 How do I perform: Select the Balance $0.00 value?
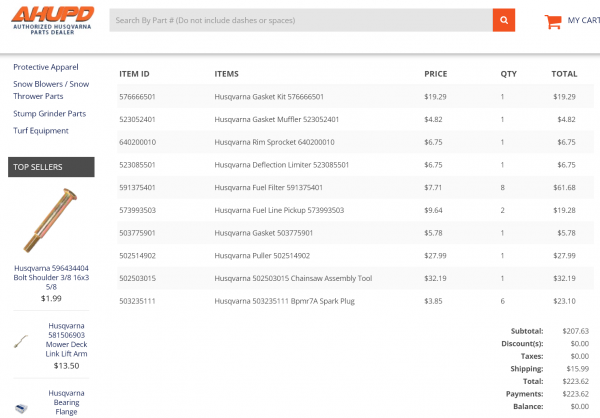tap(580, 407)
